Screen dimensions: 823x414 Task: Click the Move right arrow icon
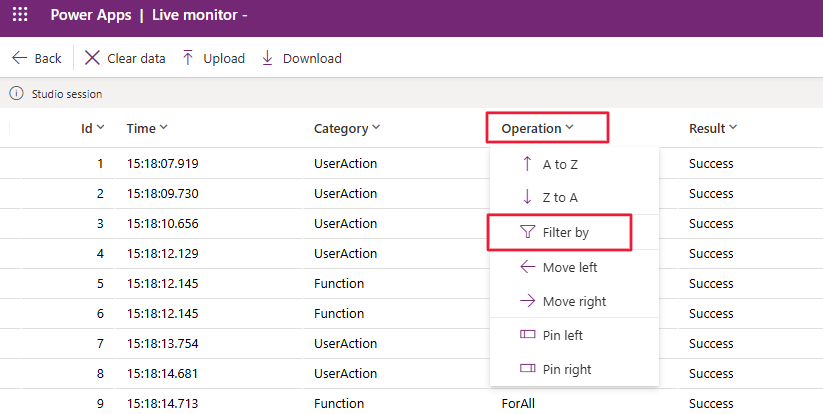point(527,301)
